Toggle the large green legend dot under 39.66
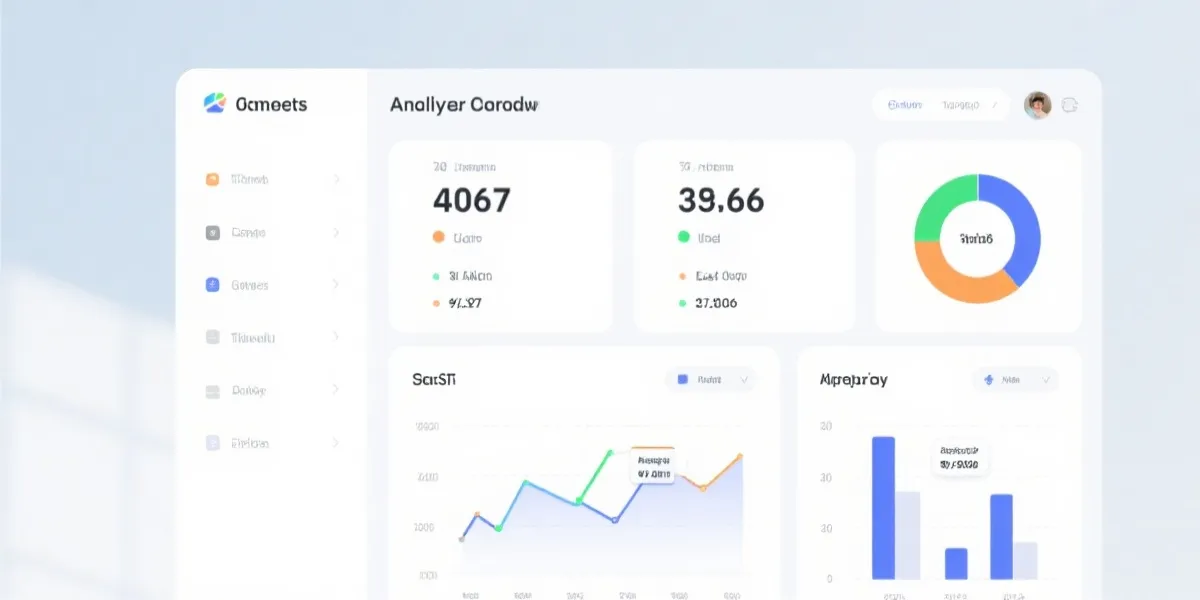 (684, 238)
